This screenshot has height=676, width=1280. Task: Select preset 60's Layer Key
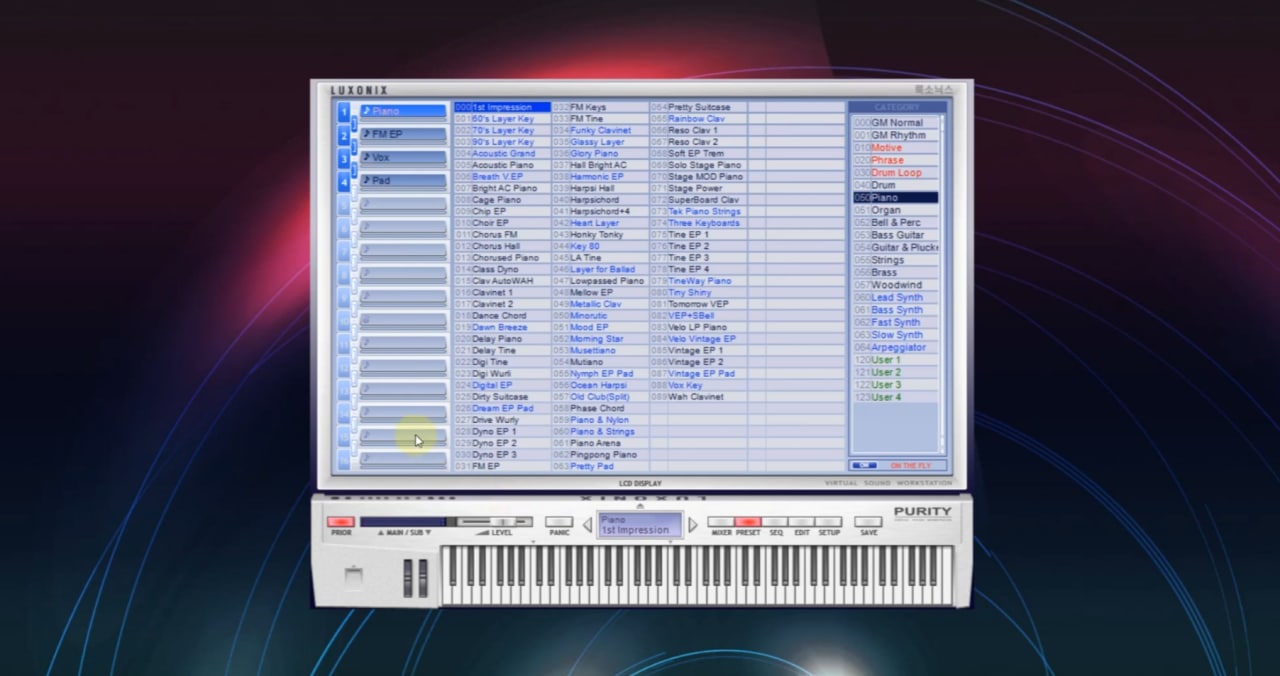click(x=502, y=119)
